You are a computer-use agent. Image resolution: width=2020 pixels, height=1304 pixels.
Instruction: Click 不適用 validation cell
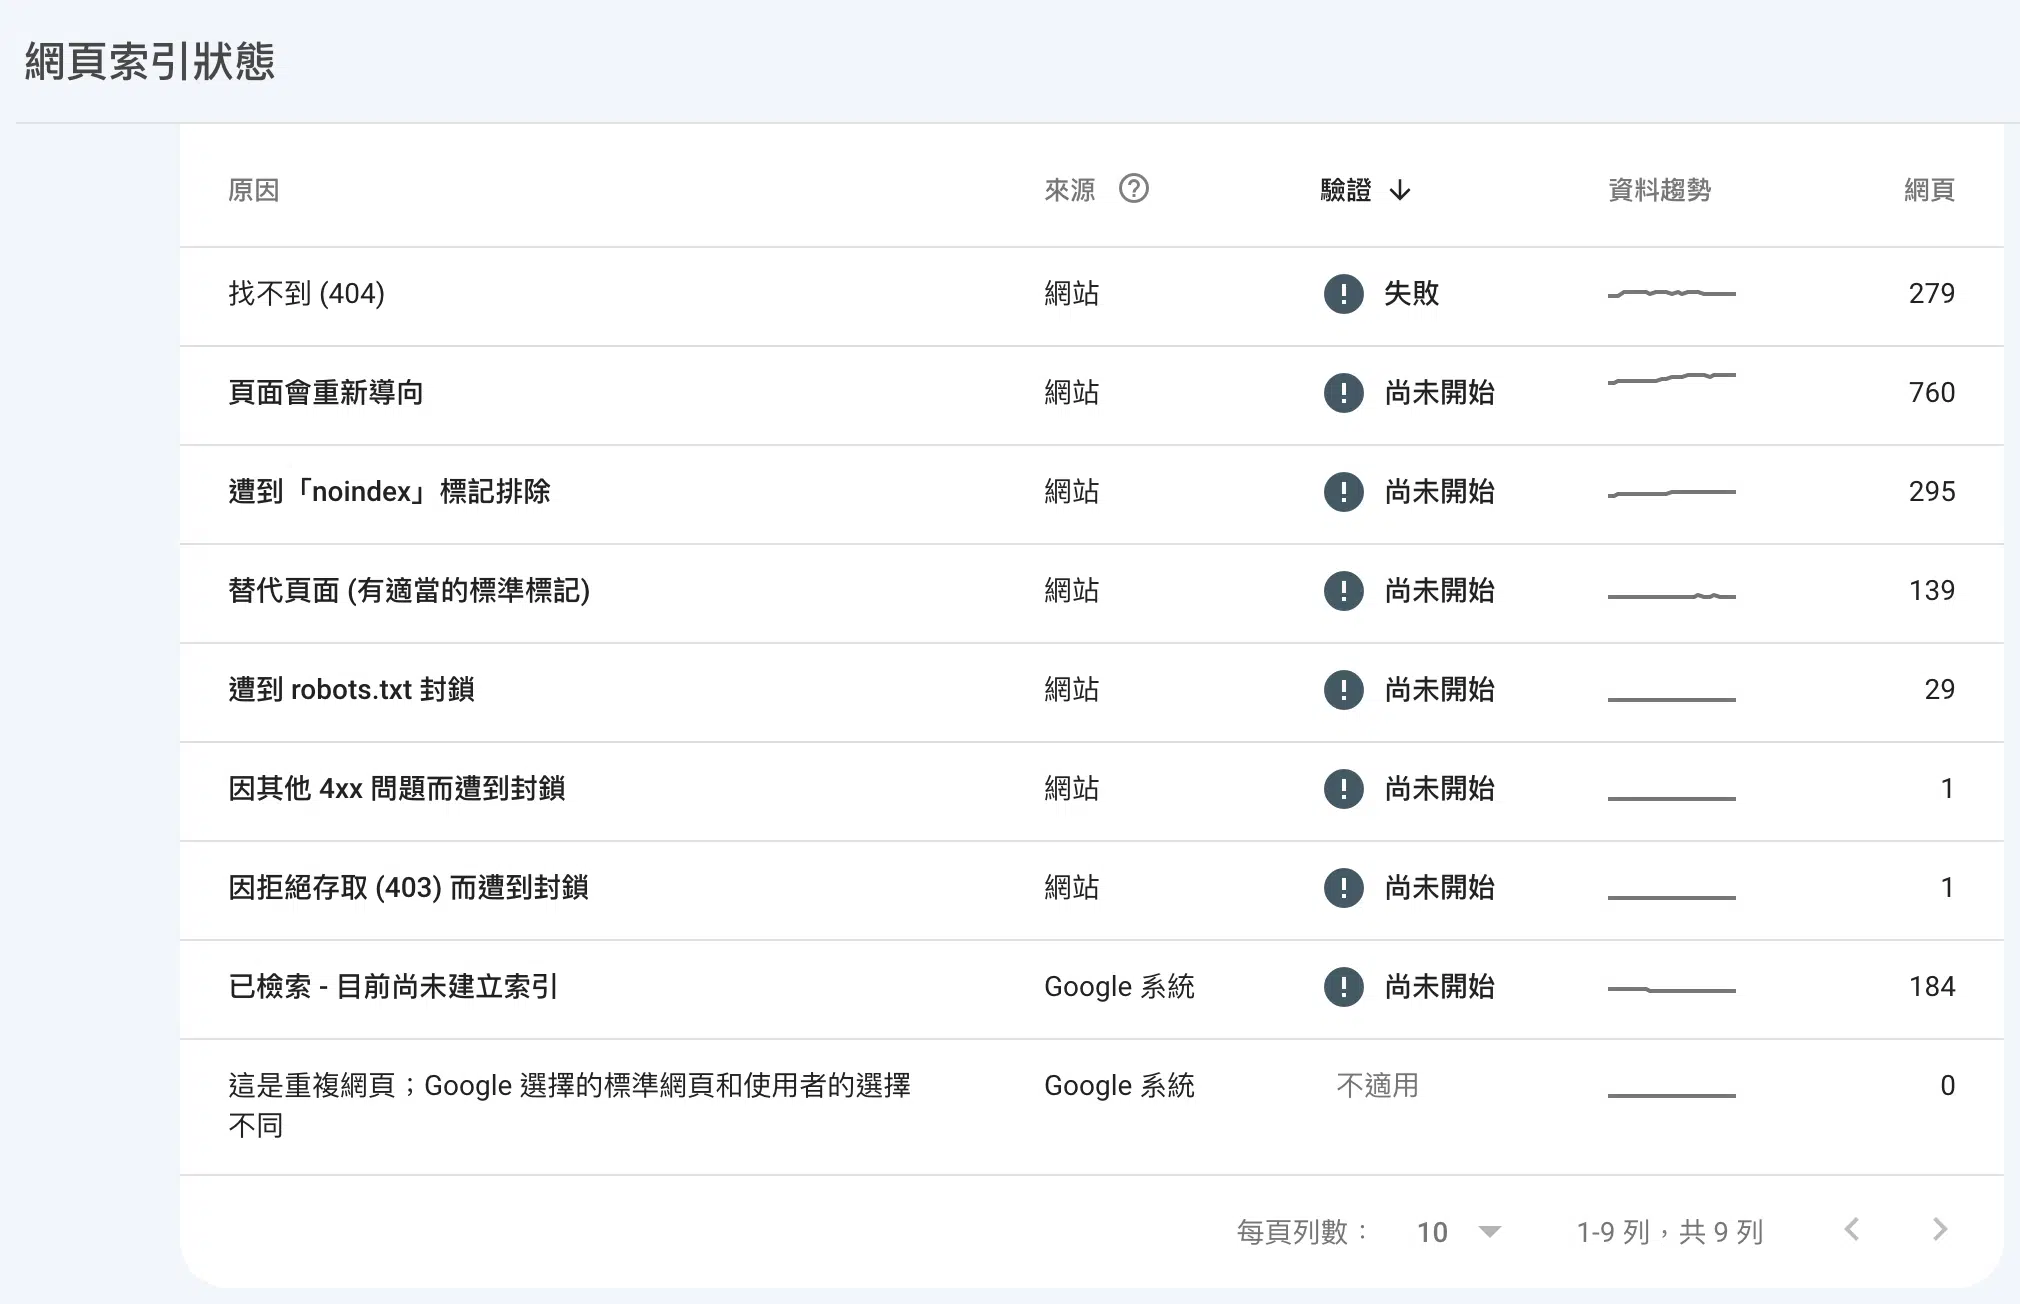[1378, 1086]
